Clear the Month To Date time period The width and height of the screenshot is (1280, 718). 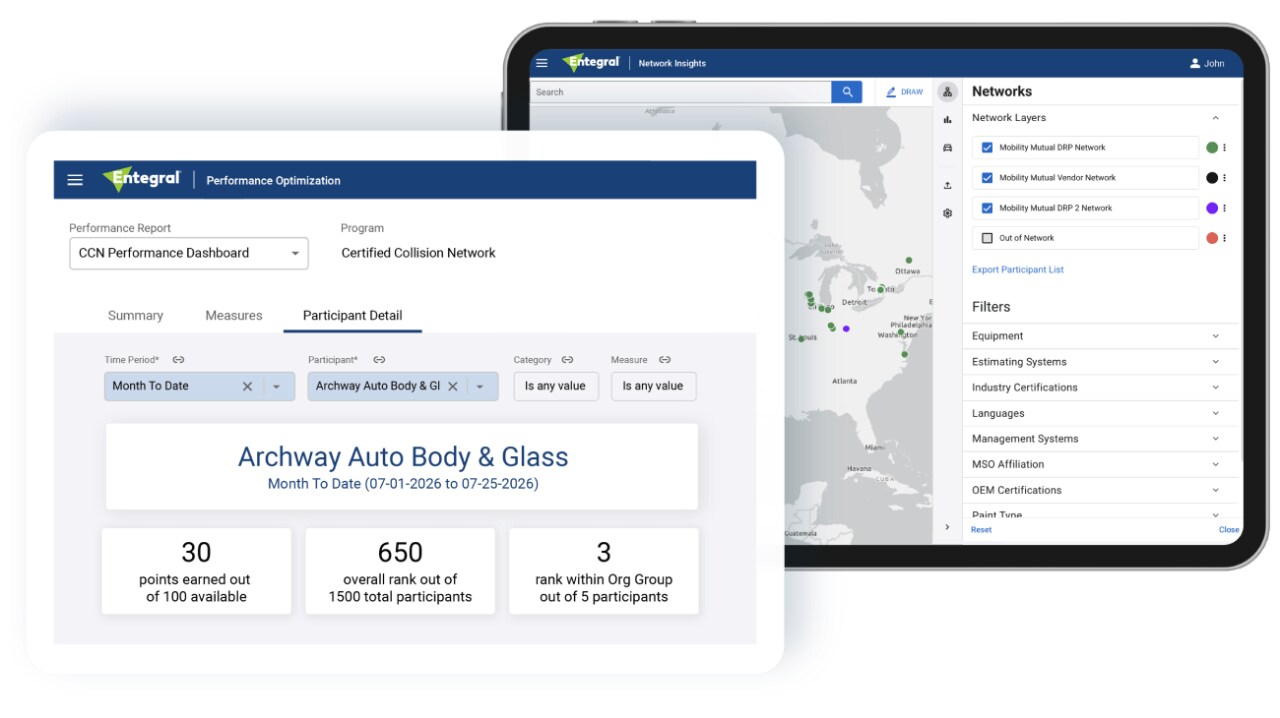[x=247, y=386]
